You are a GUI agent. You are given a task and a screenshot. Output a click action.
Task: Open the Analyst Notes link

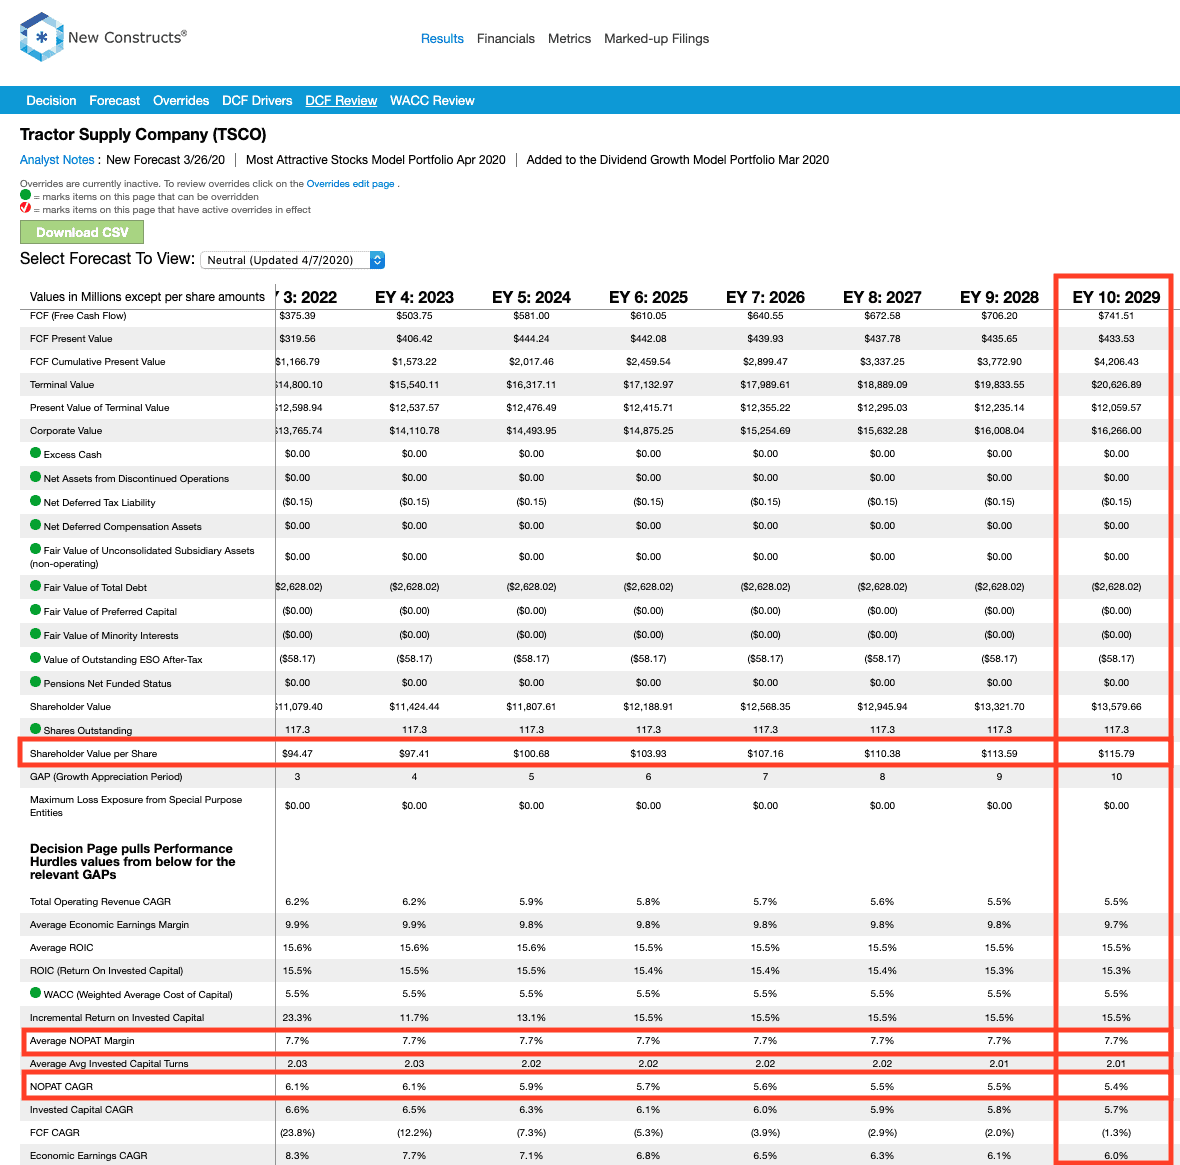(x=57, y=160)
